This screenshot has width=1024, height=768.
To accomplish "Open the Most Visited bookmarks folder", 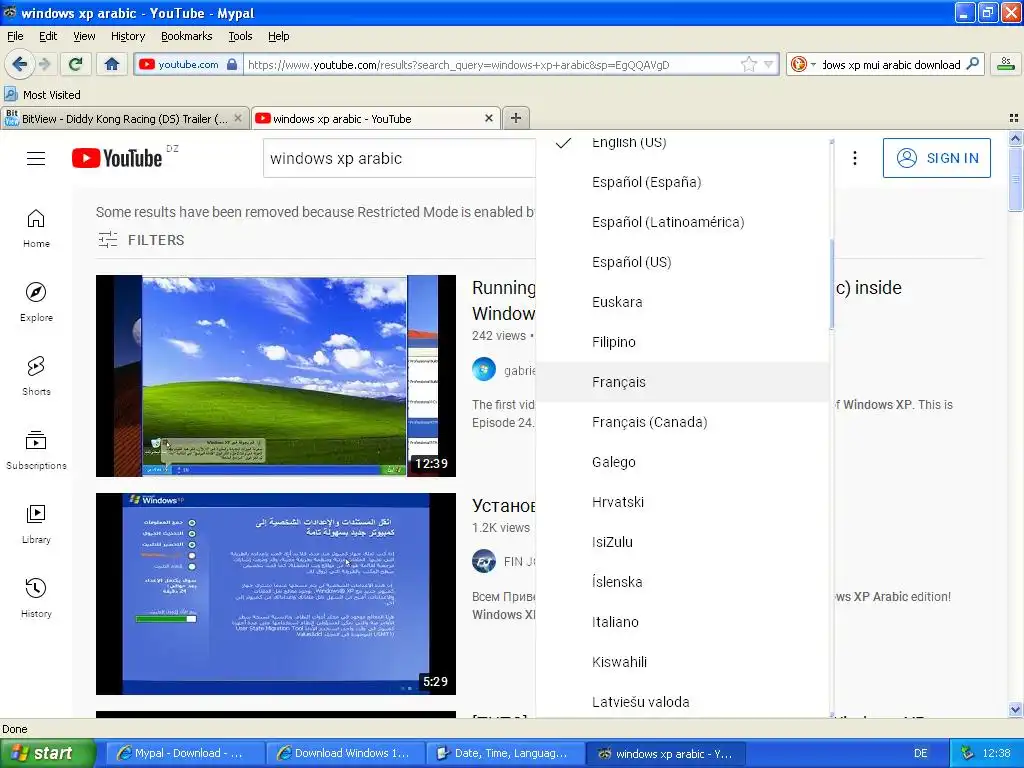I will tap(42, 95).
